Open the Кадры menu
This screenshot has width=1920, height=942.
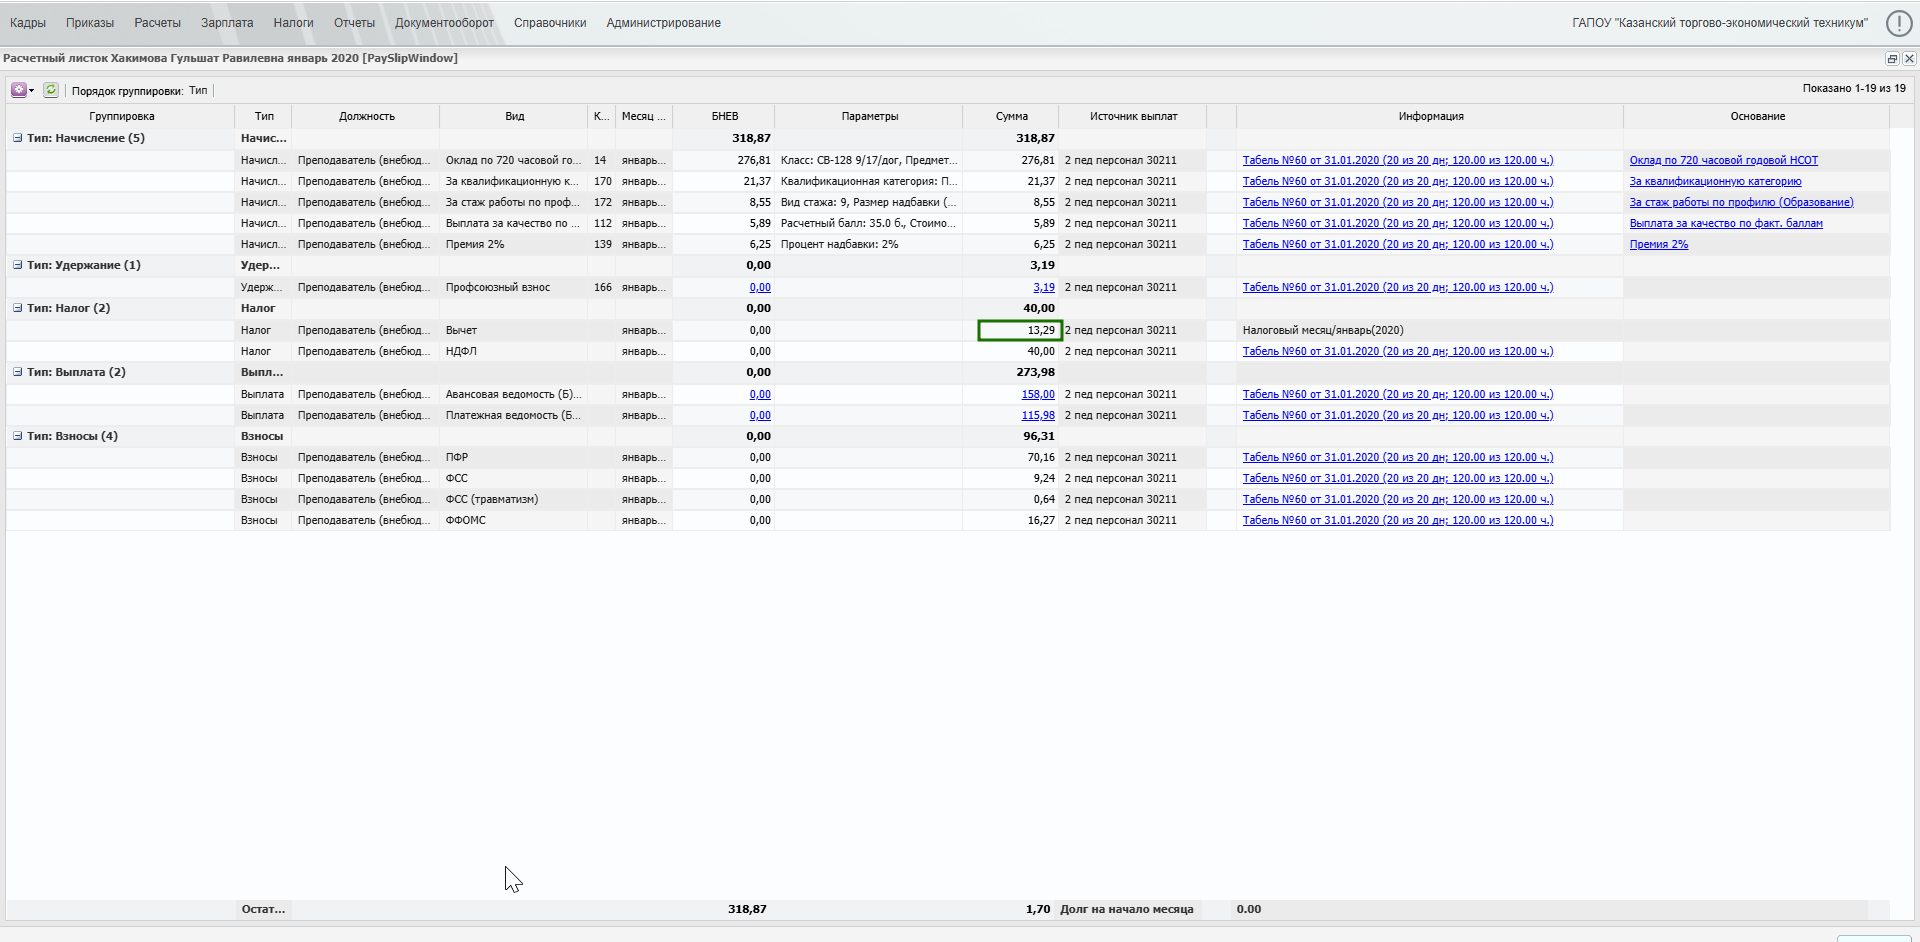(x=28, y=23)
